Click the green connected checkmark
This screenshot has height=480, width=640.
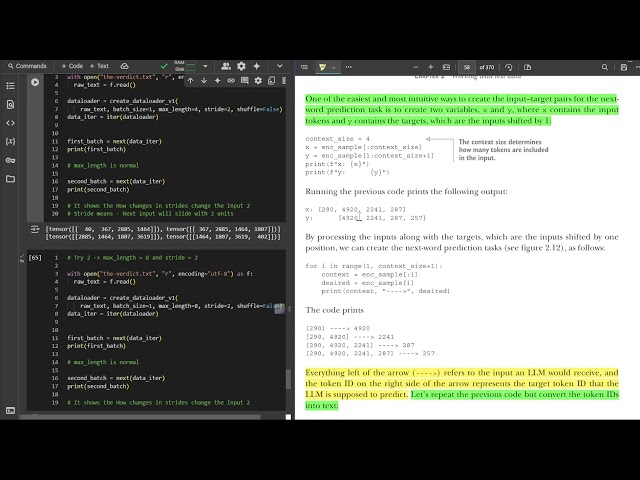(x=164, y=66)
